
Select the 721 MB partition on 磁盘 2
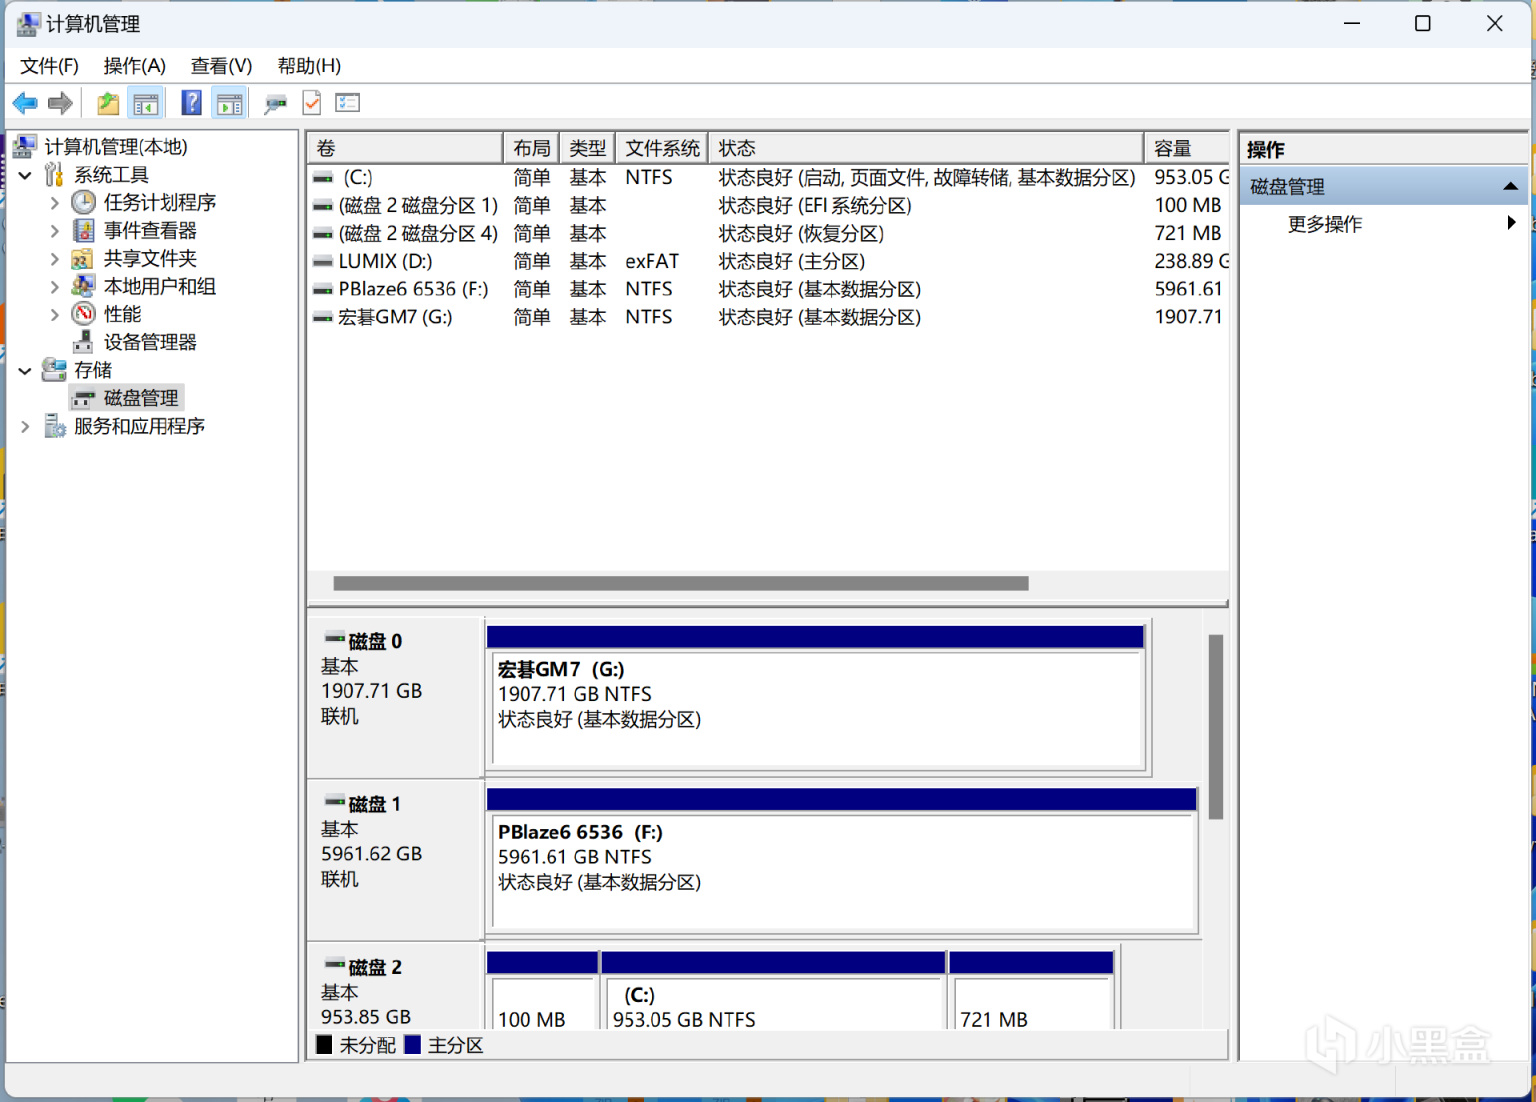(x=1032, y=991)
